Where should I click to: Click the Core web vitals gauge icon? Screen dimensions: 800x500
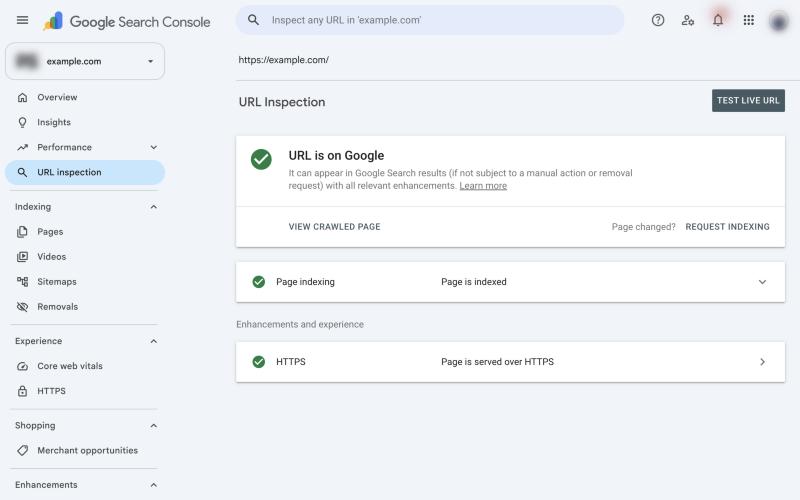click(22, 366)
